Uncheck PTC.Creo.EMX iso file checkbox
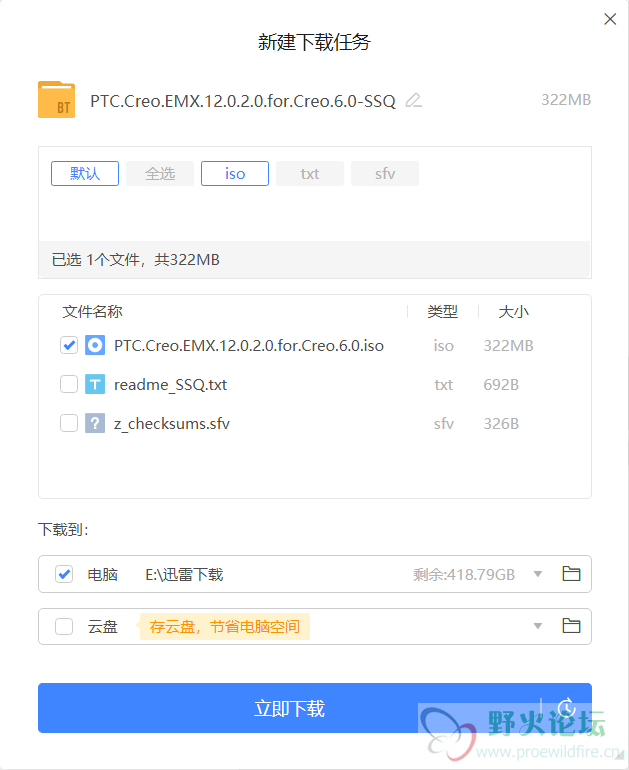 [x=69, y=345]
